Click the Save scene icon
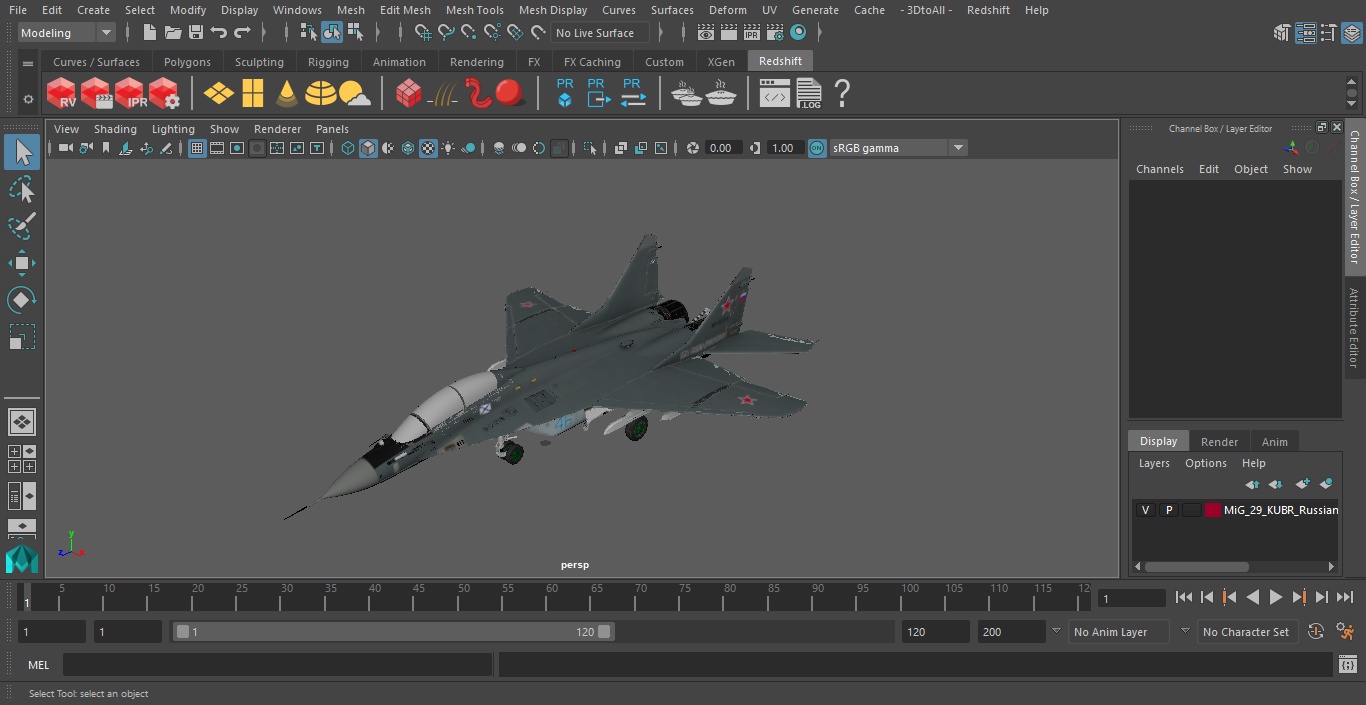 point(196,33)
